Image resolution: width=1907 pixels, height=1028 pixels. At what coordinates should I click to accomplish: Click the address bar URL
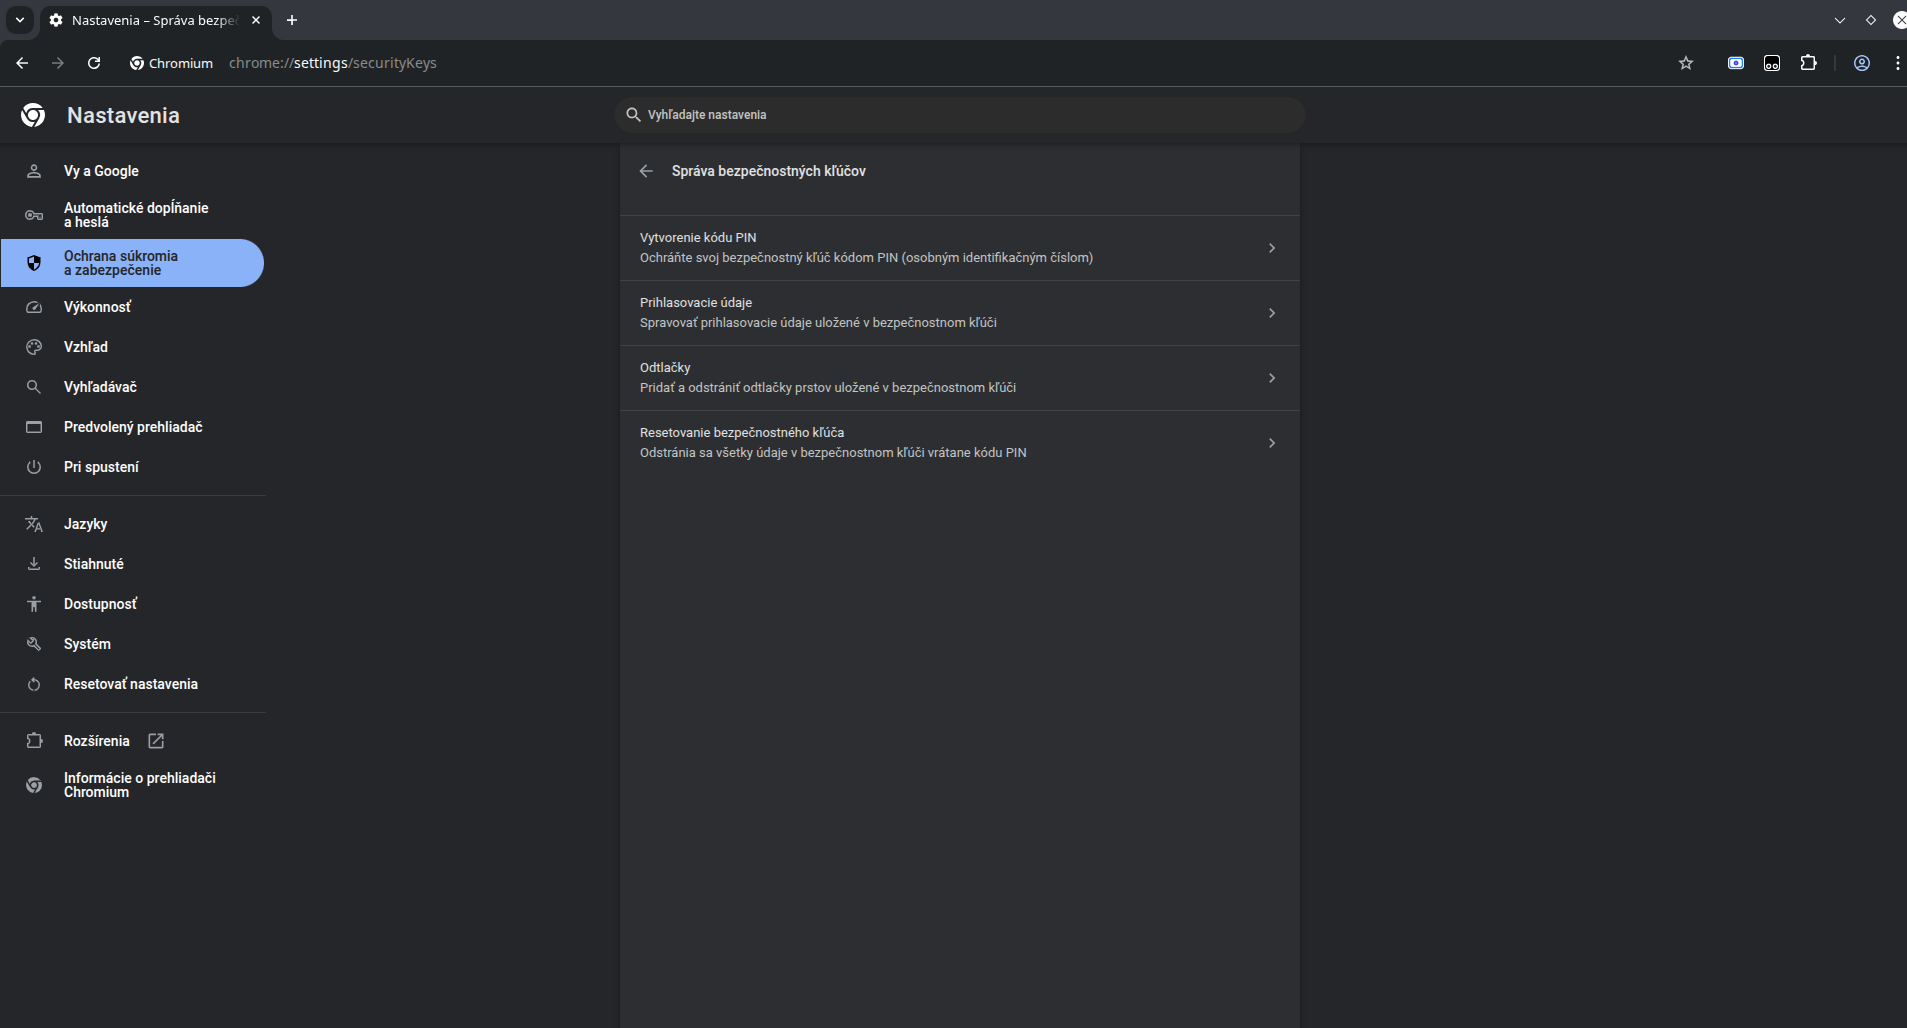[x=333, y=63]
